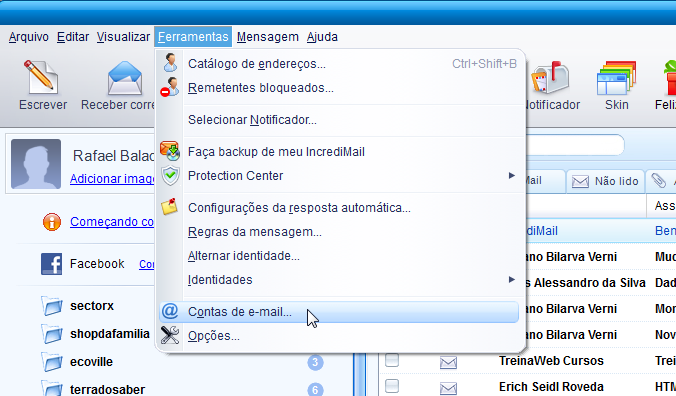Click the Começando com link

pyautogui.click(x=112, y=221)
